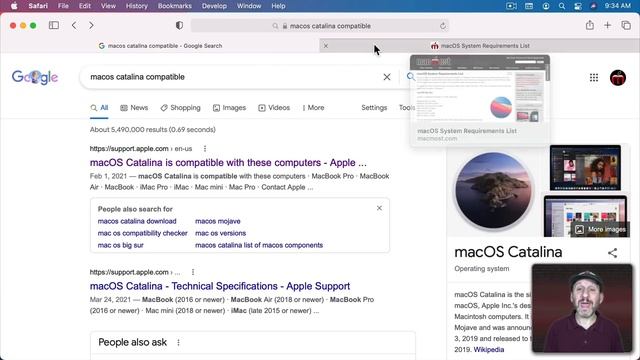Open the File menu
The height and width of the screenshot is (360, 640).
pos(63,6)
